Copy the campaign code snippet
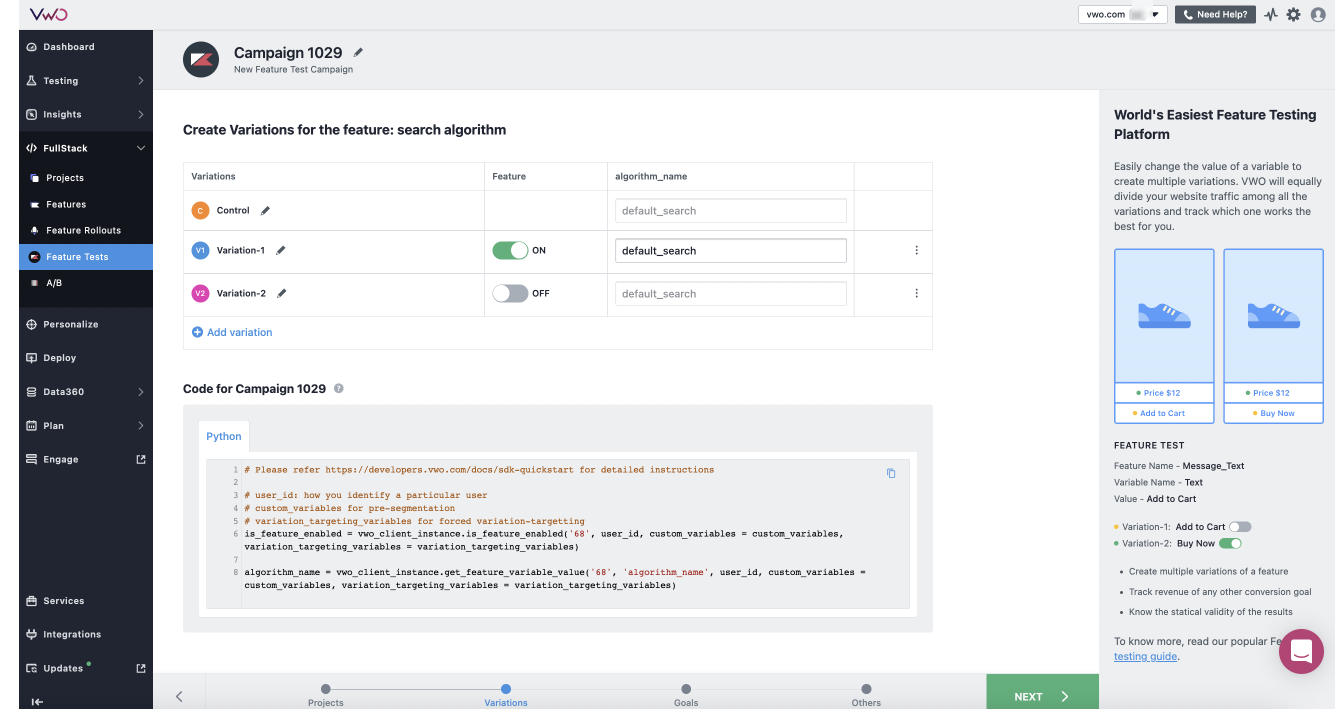Screen dimensions: 1335x709 tap(891, 473)
